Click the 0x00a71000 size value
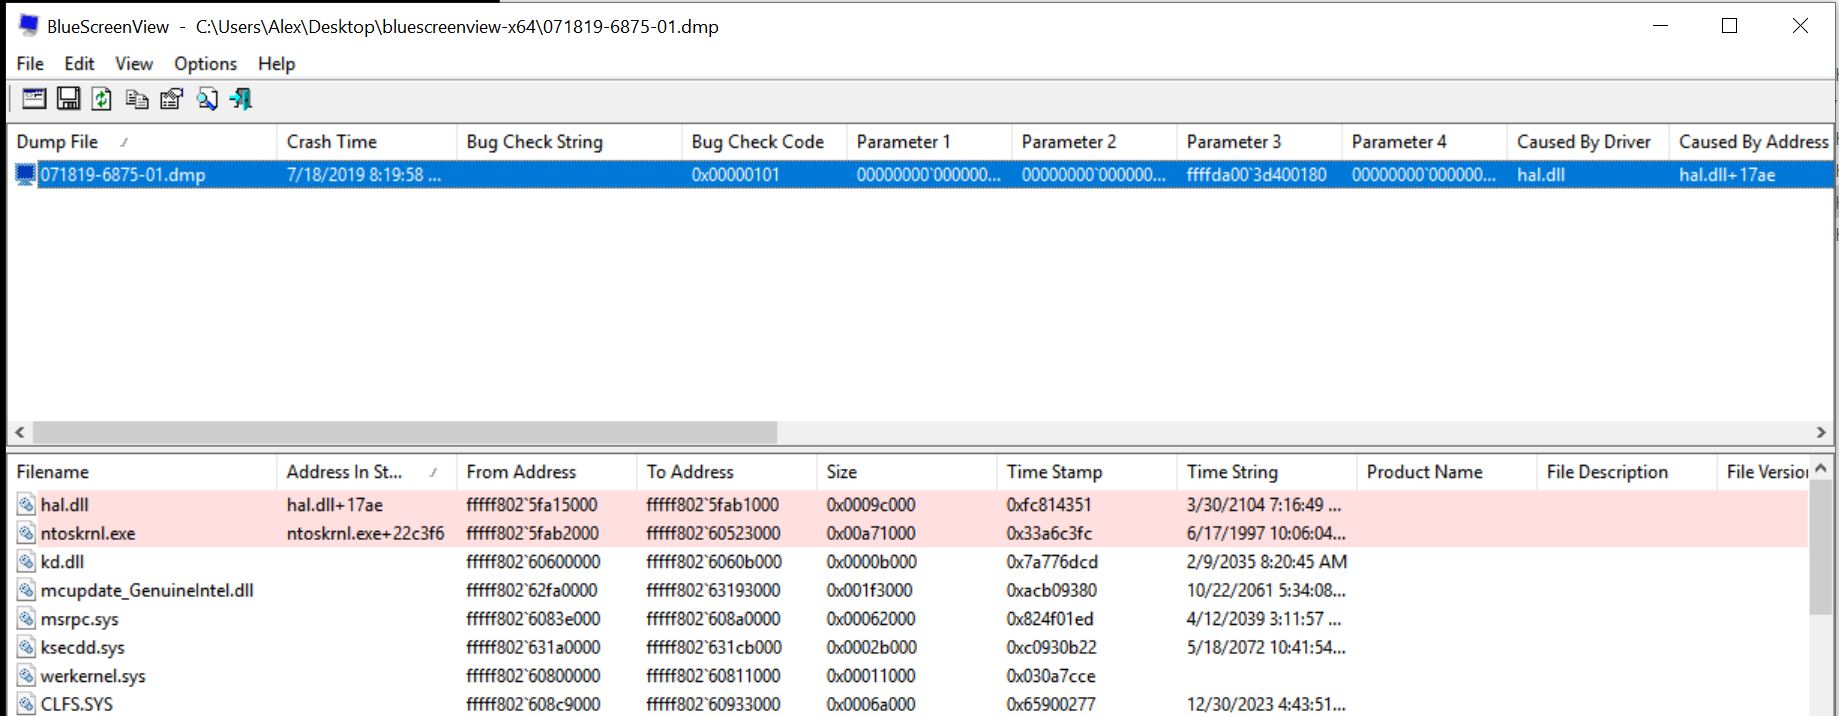The height and width of the screenshot is (716, 1839). click(871, 534)
